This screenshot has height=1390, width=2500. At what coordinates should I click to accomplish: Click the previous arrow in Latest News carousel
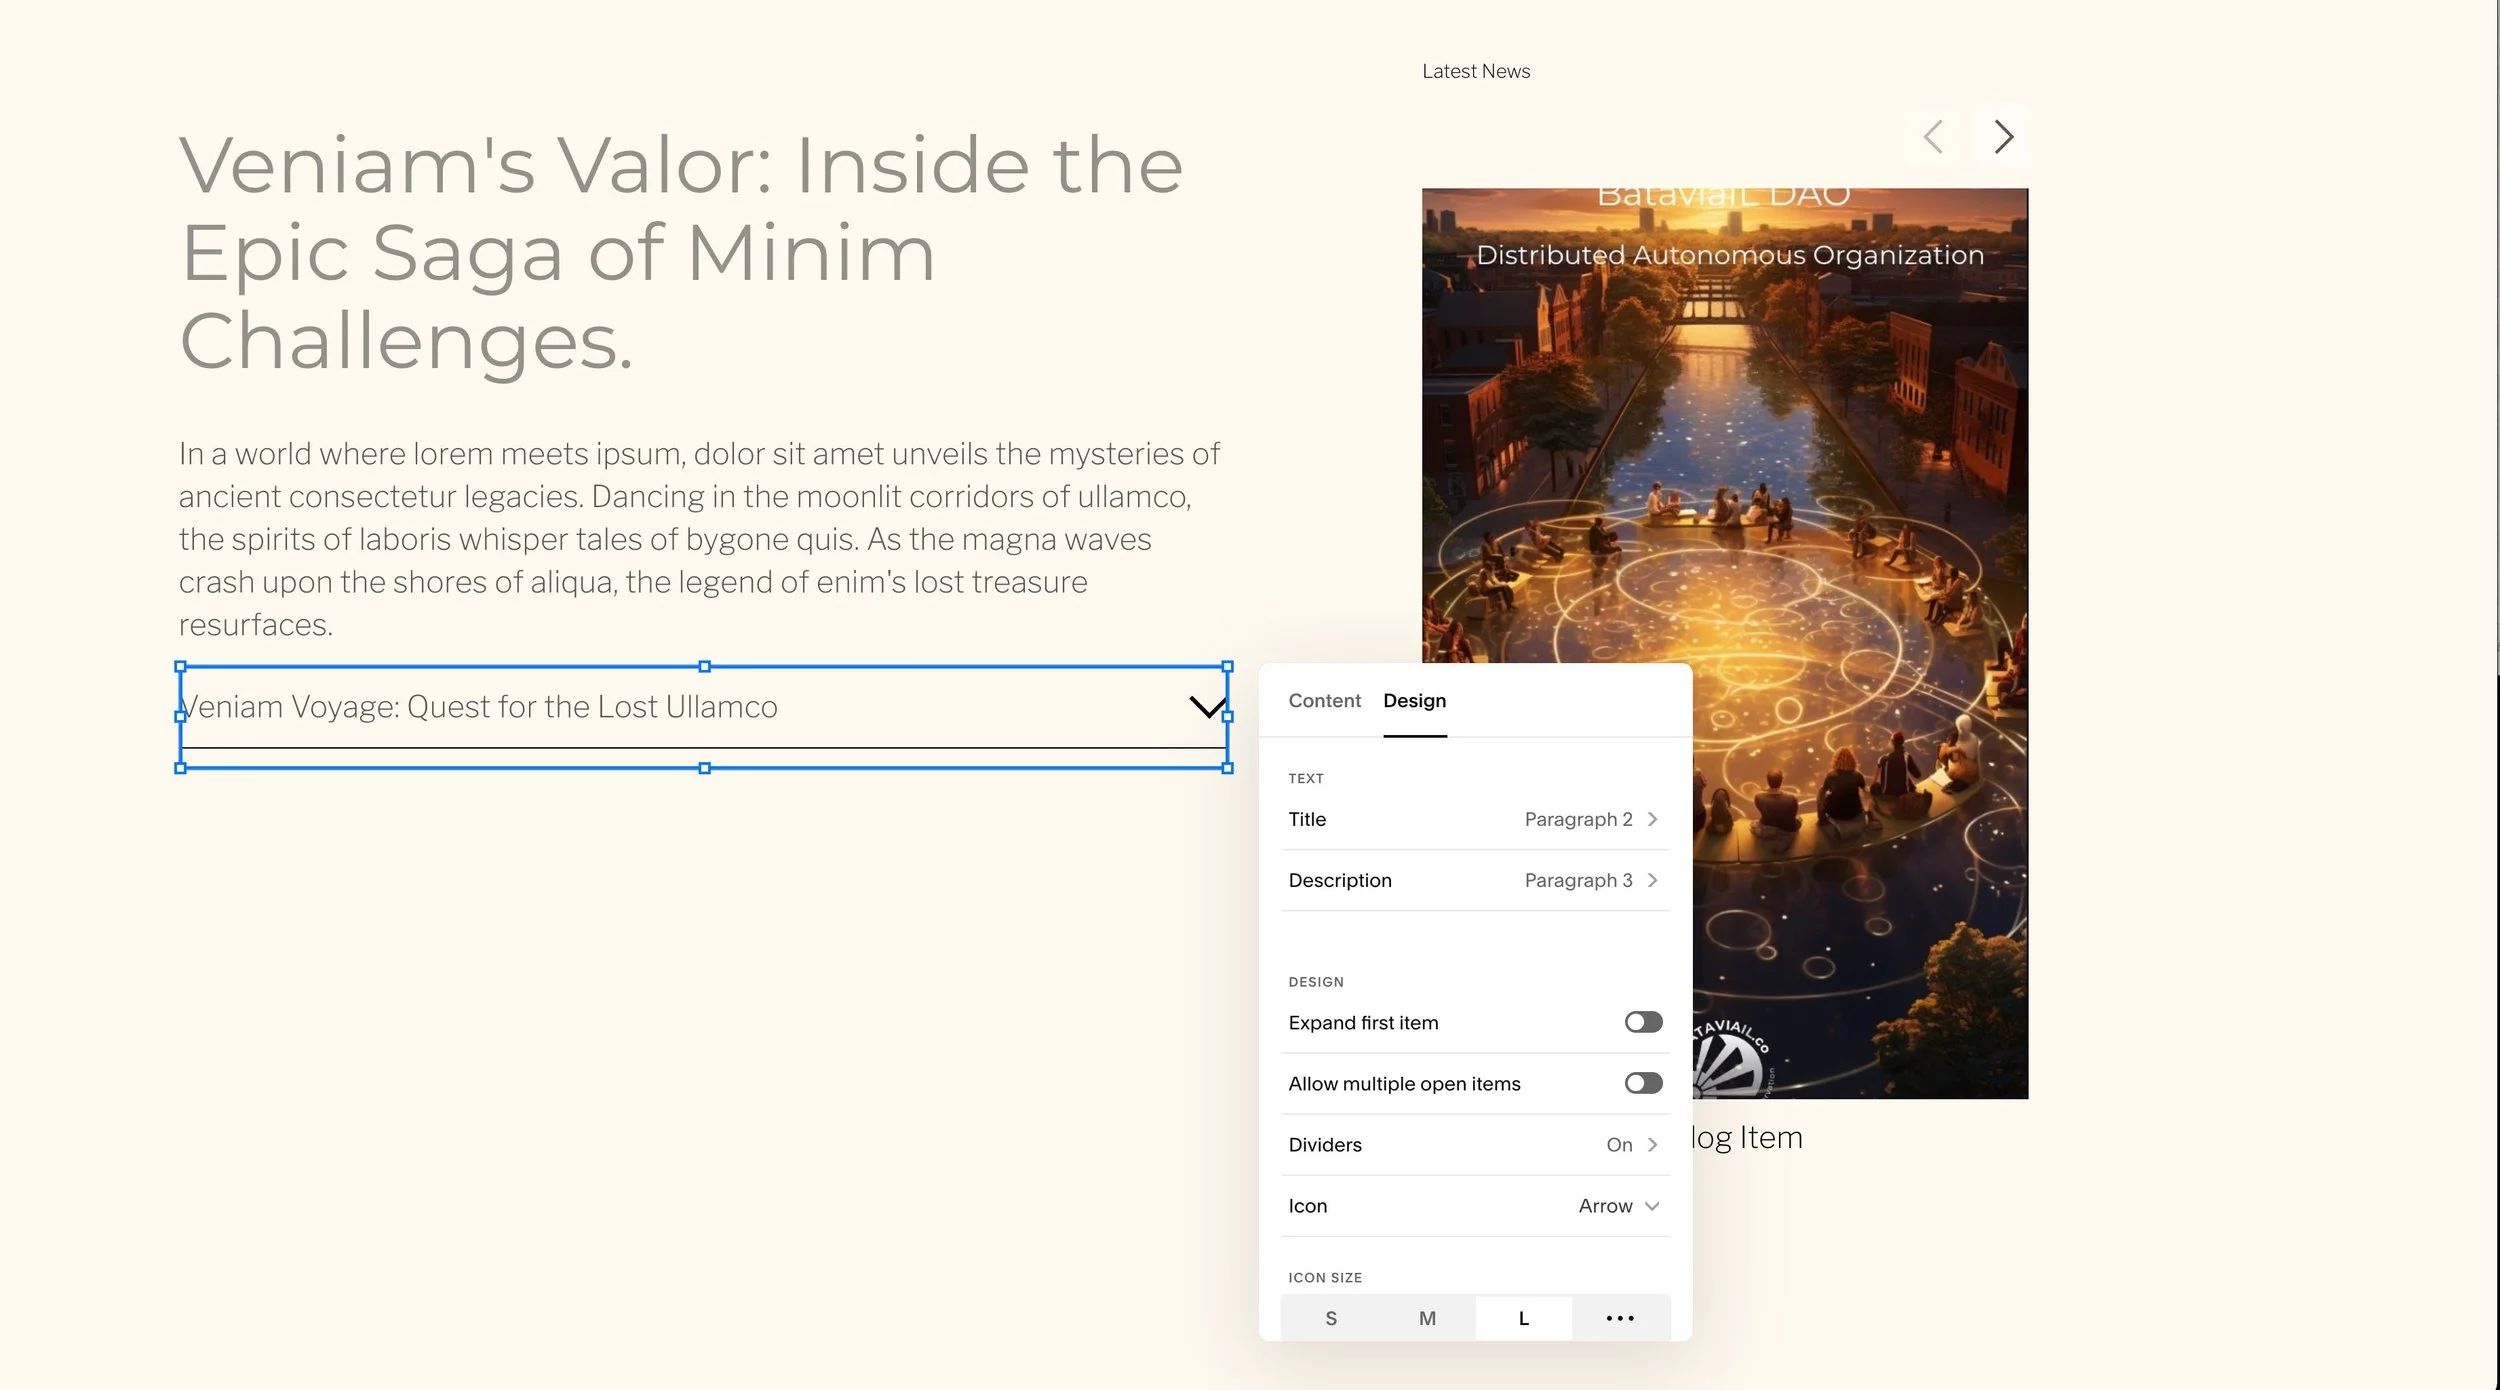click(1933, 137)
